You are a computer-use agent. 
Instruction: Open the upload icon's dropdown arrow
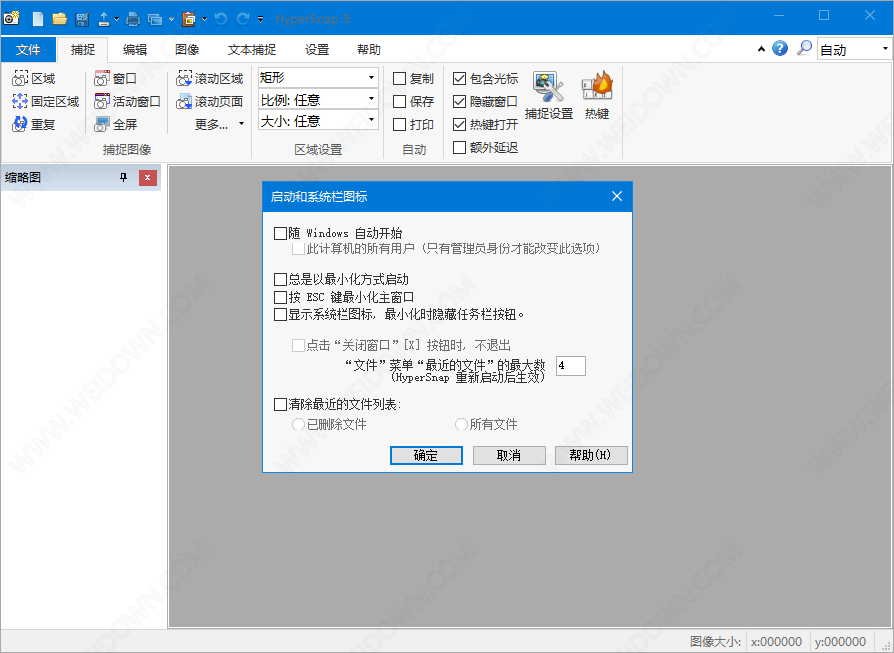pyautogui.click(x=116, y=19)
